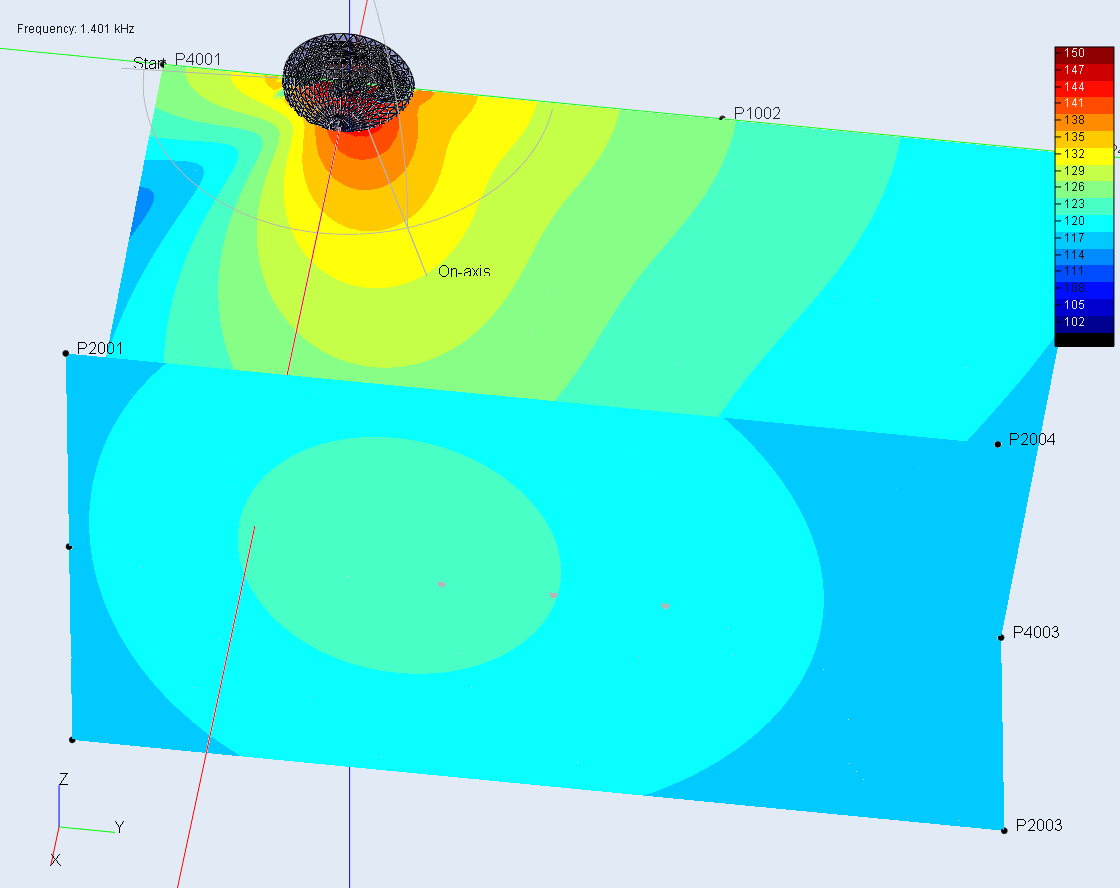Click the 120 cyan legend swatch

pyautogui.click(x=1084, y=221)
